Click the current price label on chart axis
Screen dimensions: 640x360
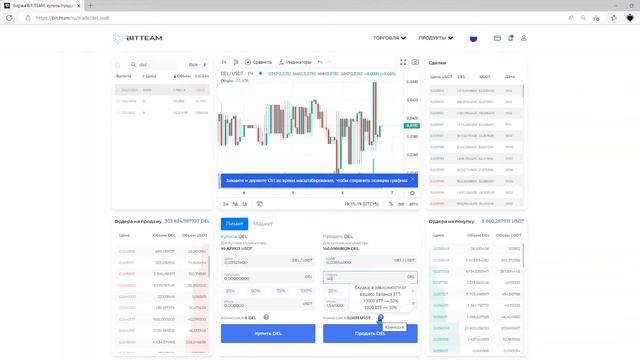pyautogui.click(x=412, y=126)
